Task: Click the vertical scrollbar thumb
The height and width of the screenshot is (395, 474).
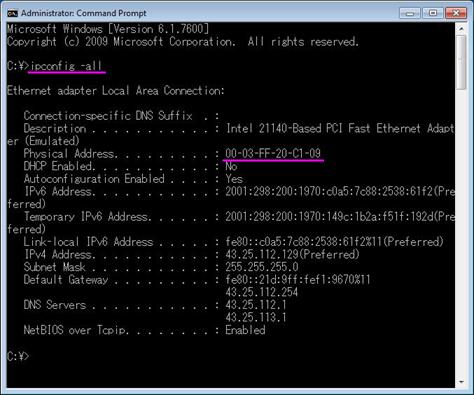Action: pyautogui.click(x=461, y=62)
